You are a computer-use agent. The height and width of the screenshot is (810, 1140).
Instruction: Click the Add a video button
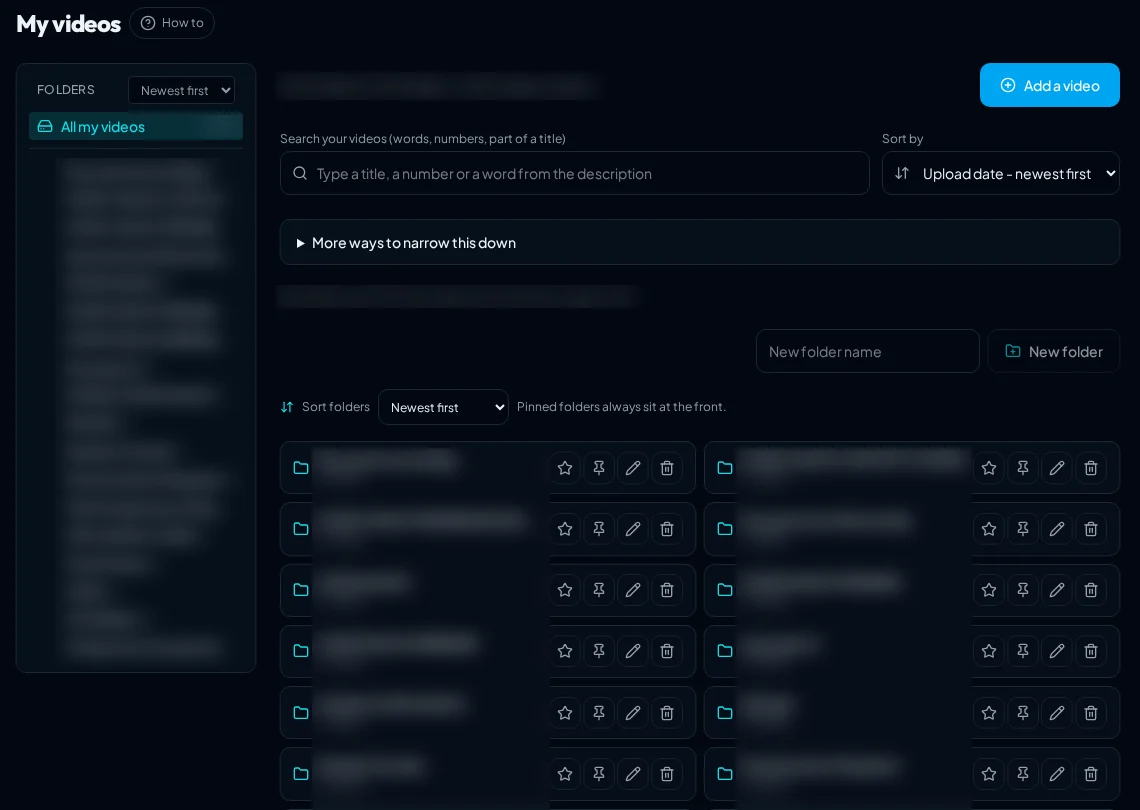point(1049,85)
